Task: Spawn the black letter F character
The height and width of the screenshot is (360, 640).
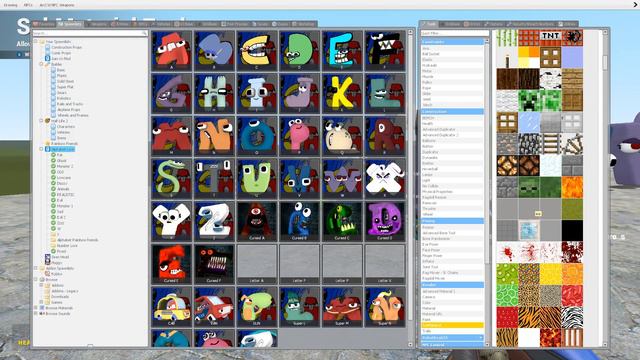Action: tap(384, 51)
